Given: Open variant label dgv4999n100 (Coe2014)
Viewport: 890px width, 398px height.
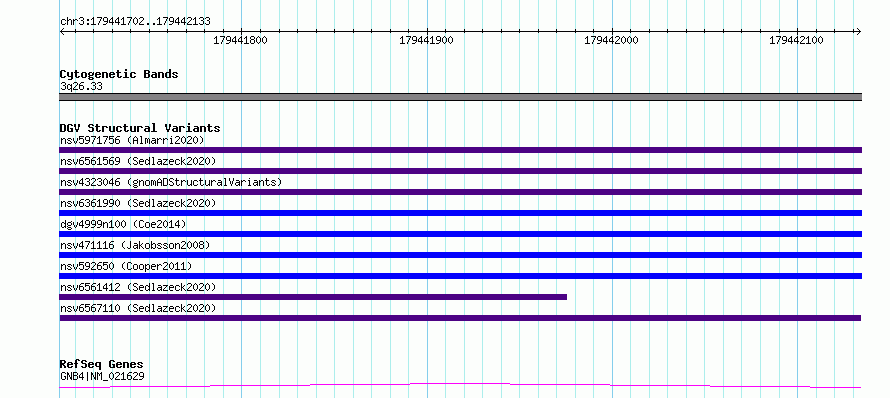Looking at the screenshot, I should click(x=123, y=224).
